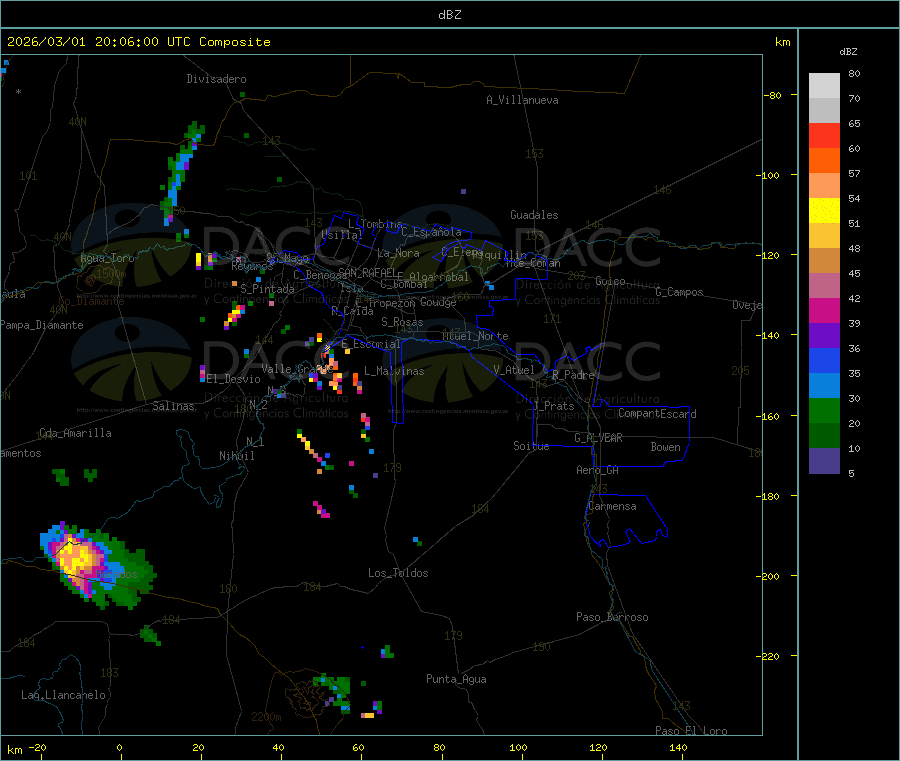Click the Salinas place label
This screenshot has height=761, width=900.
pos(173,406)
